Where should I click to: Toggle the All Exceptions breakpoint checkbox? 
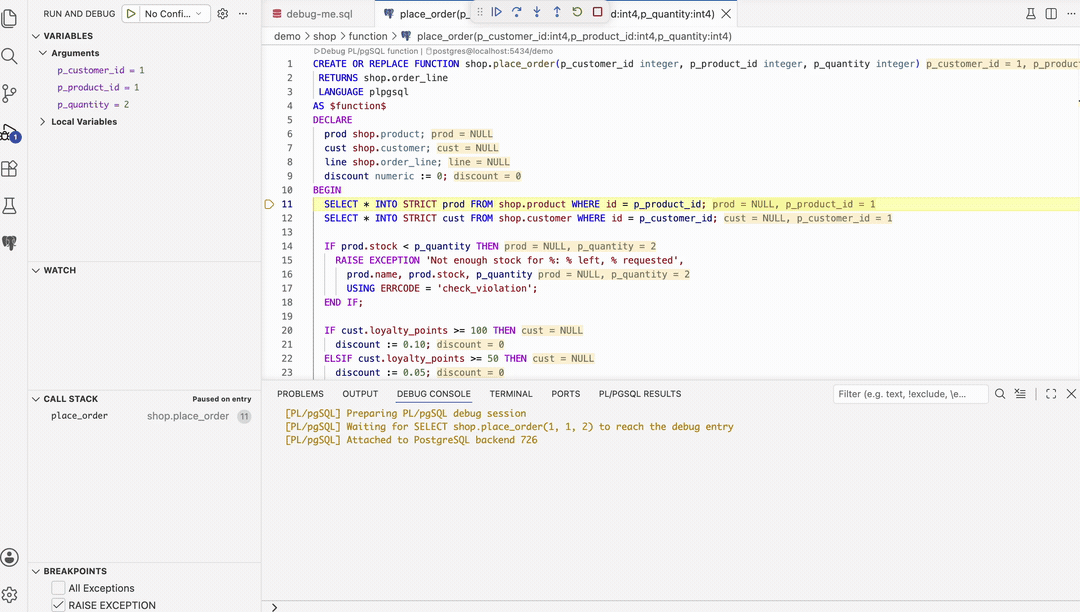tap(59, 588)
